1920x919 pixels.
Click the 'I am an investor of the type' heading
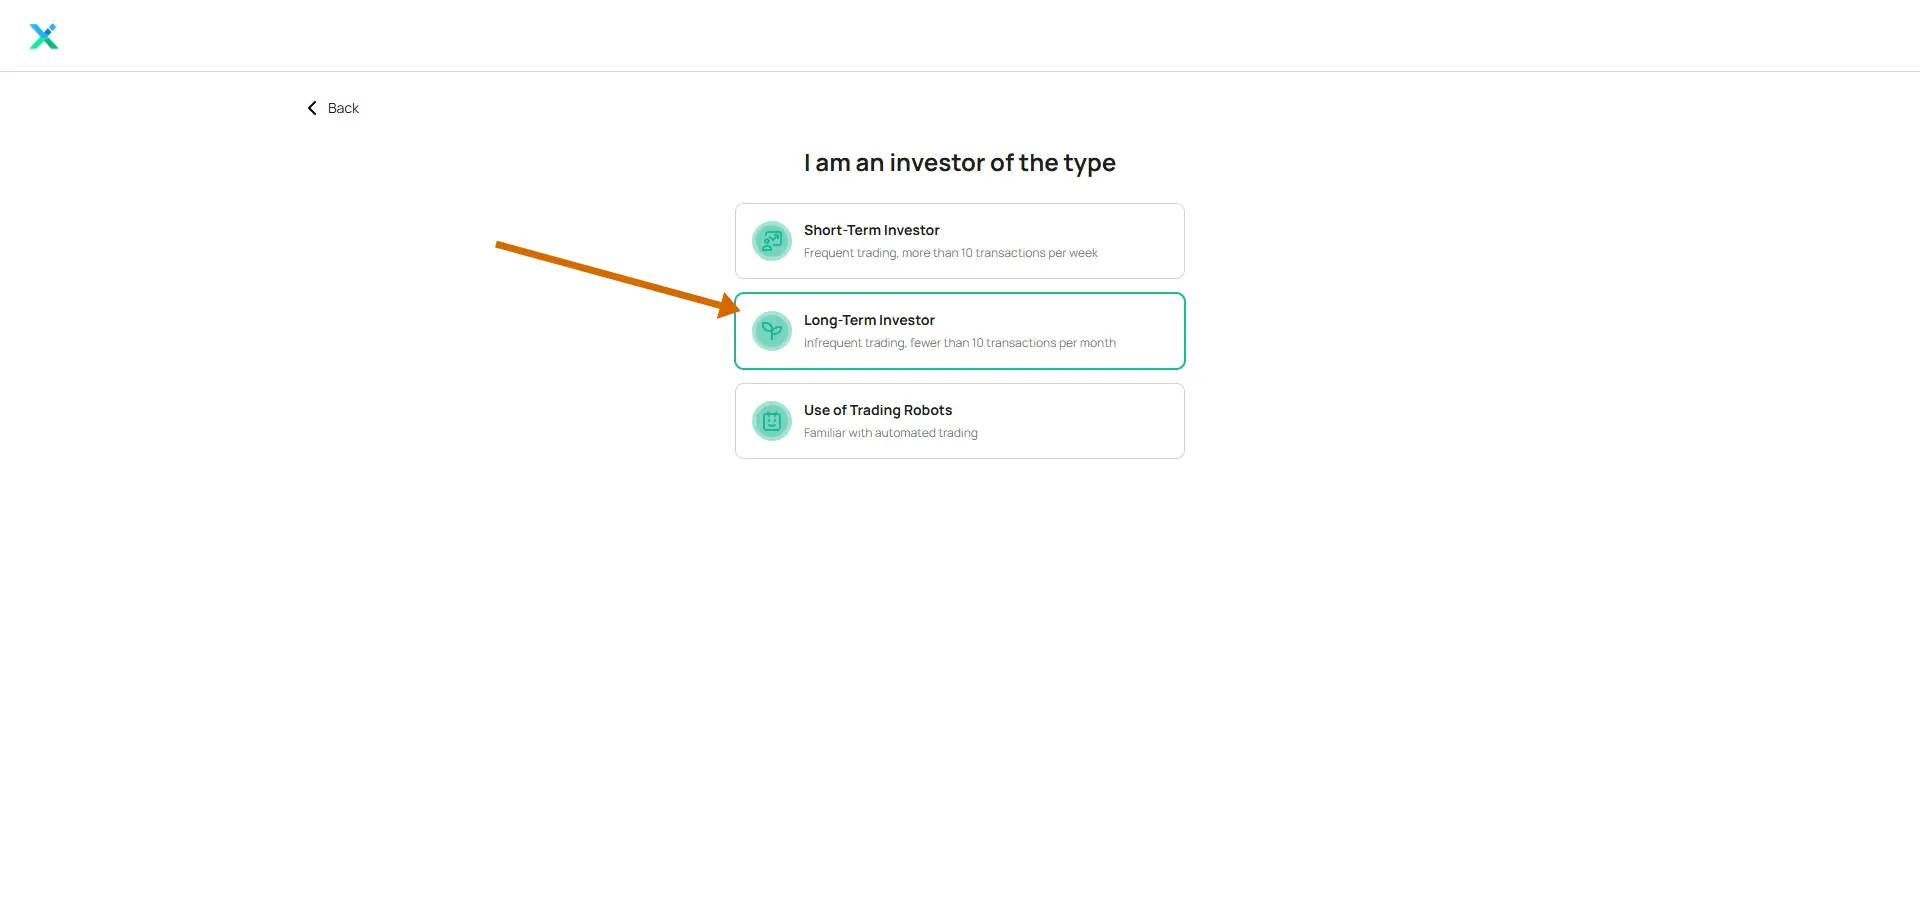point(960,163)
